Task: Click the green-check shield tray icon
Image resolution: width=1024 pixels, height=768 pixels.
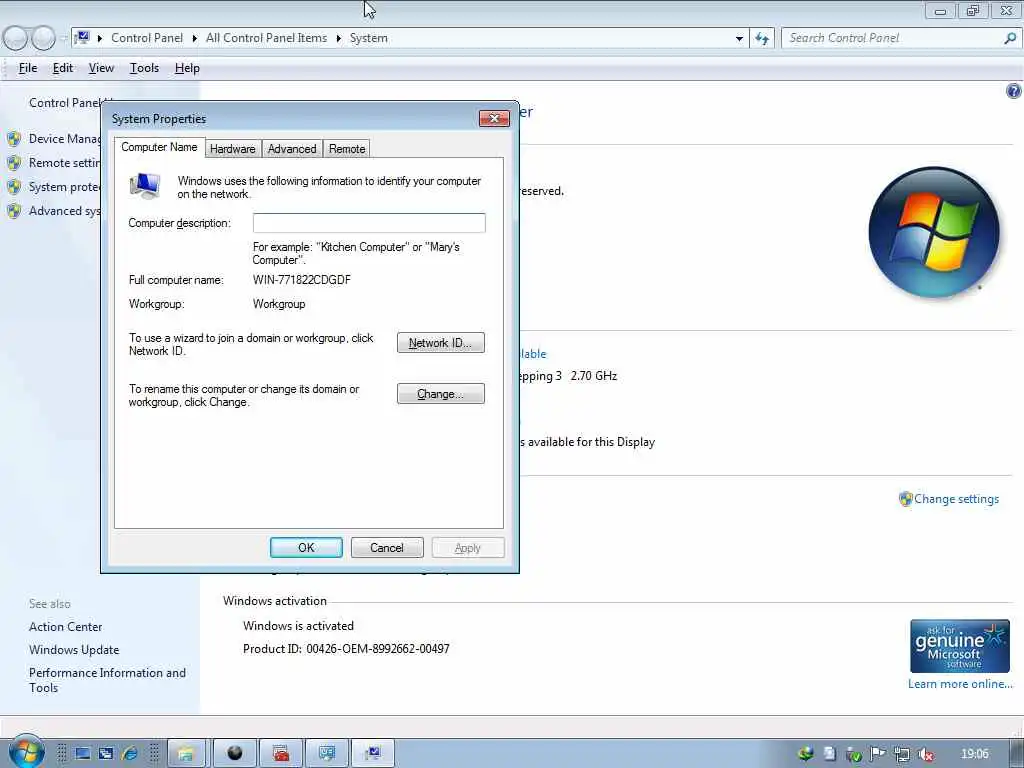Action: (854, 755)
